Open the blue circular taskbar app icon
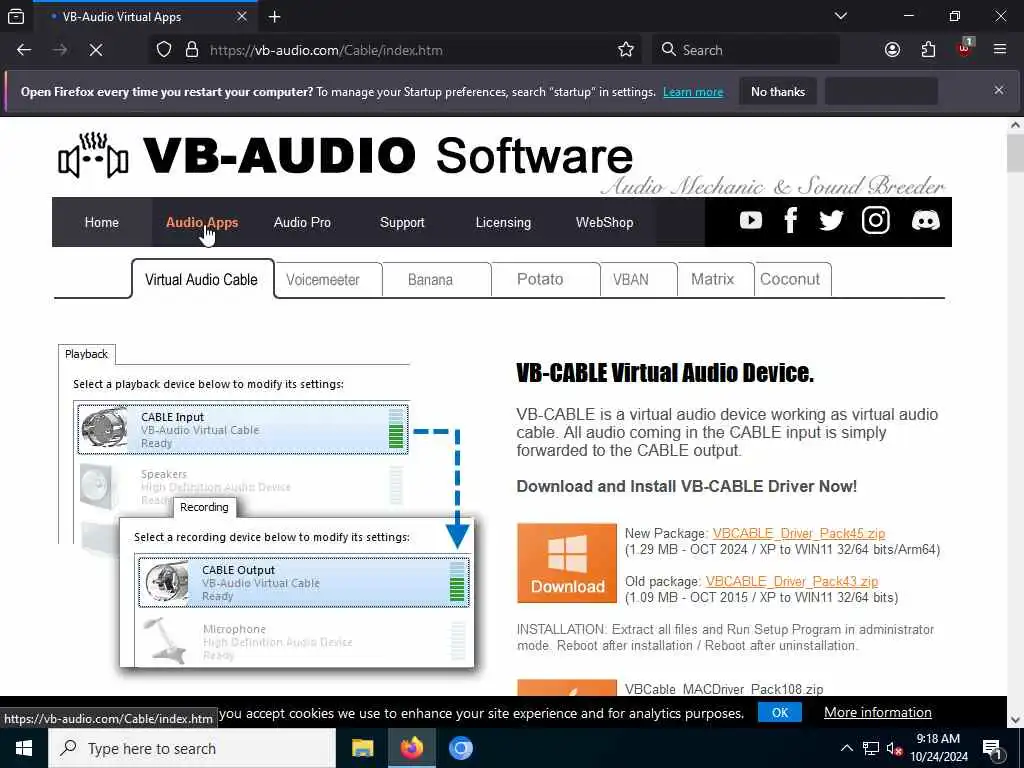The height and width of the screenshot is (768, 1024). click(x=460, y=748)
